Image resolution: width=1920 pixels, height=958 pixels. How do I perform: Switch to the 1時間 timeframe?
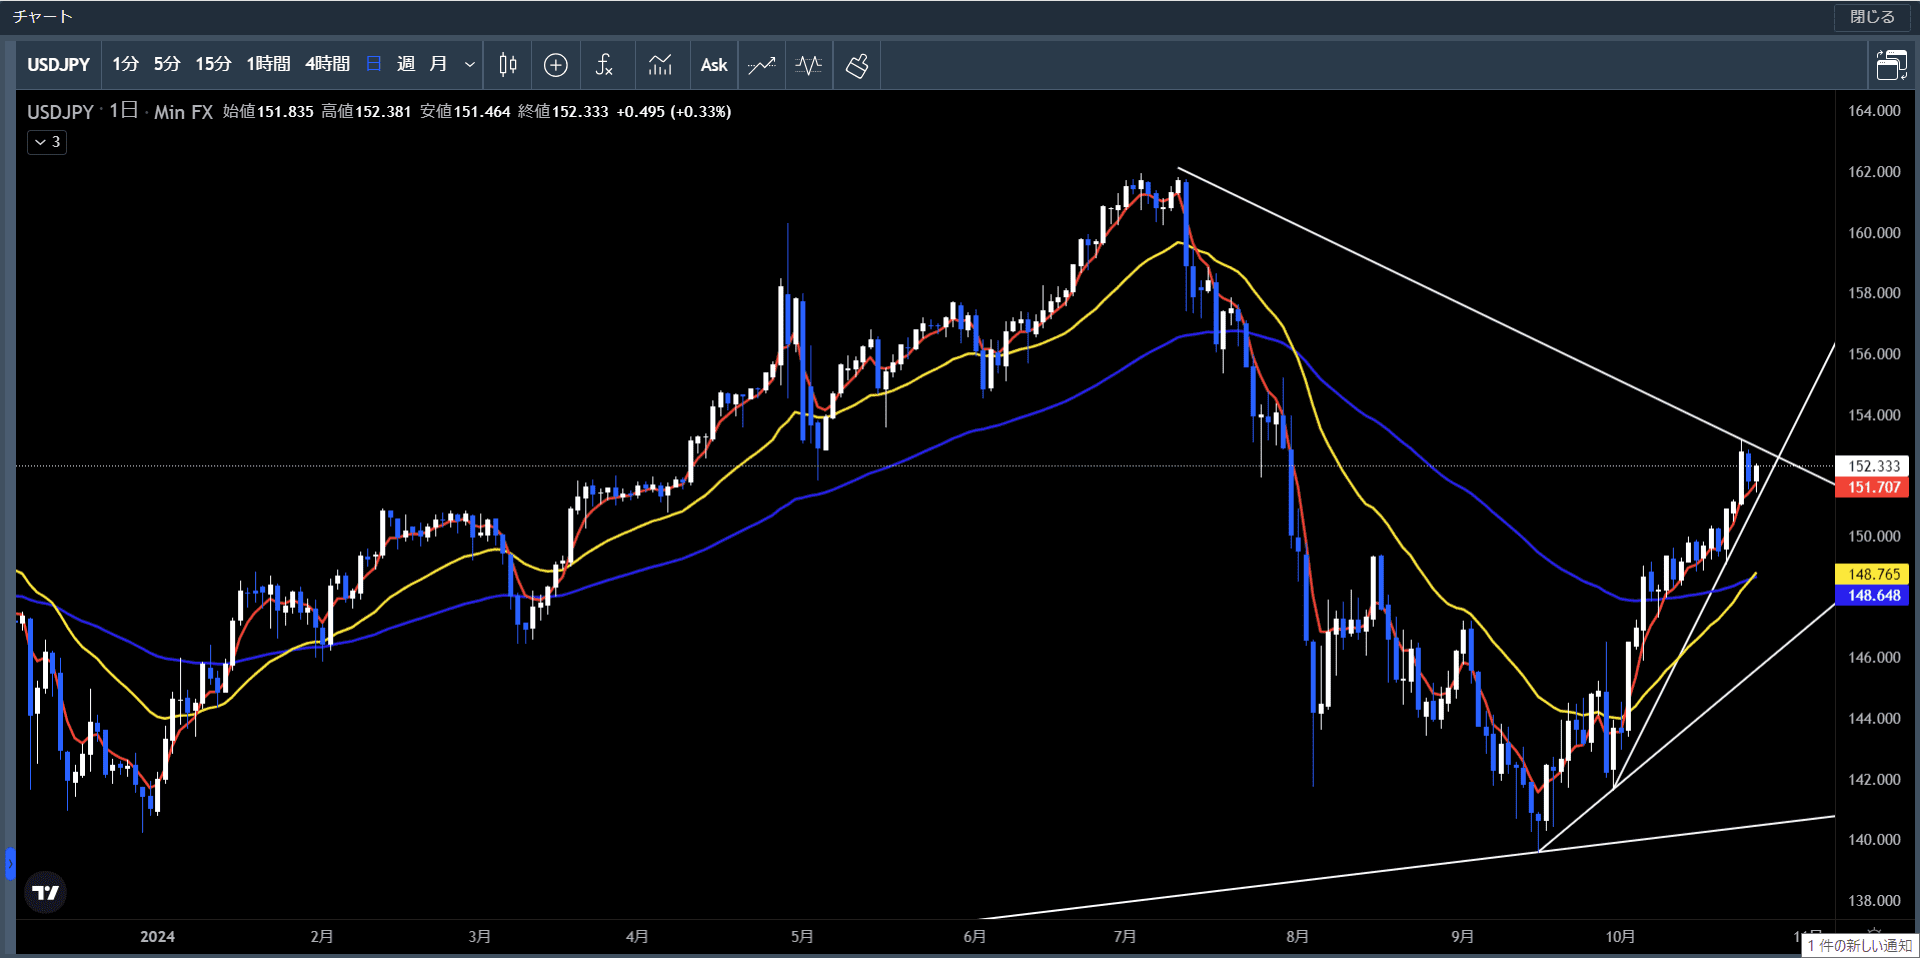click(268, 65)
